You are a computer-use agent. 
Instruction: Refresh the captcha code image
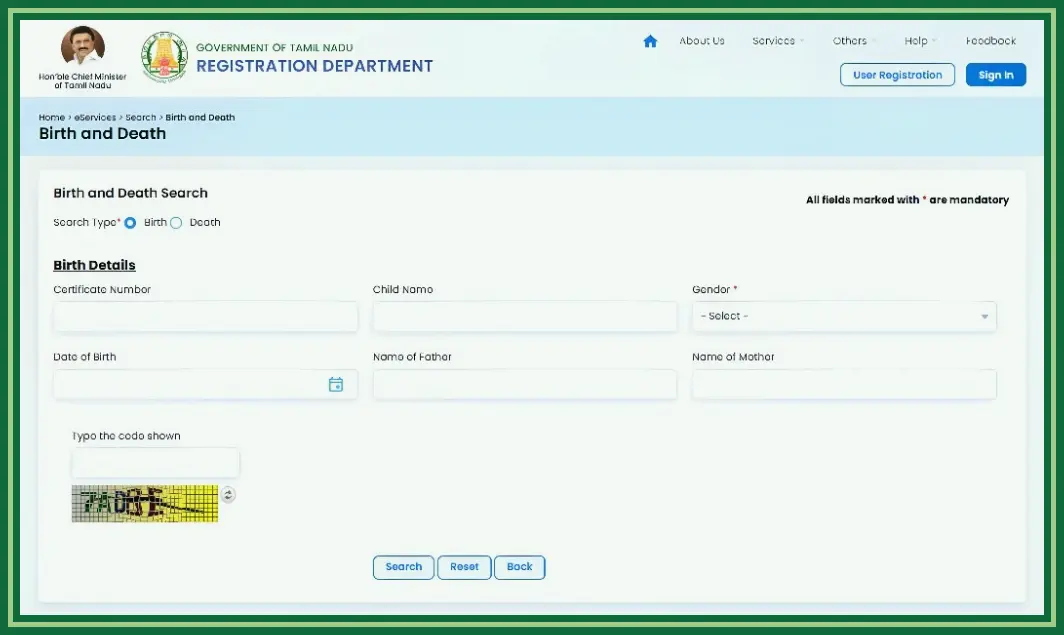pos(228,495)
